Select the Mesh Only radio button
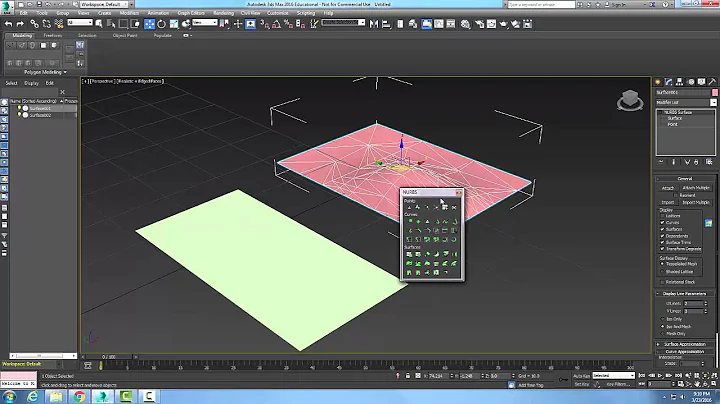Viewport: 720px width, 404px height. [x=663, y=334]
